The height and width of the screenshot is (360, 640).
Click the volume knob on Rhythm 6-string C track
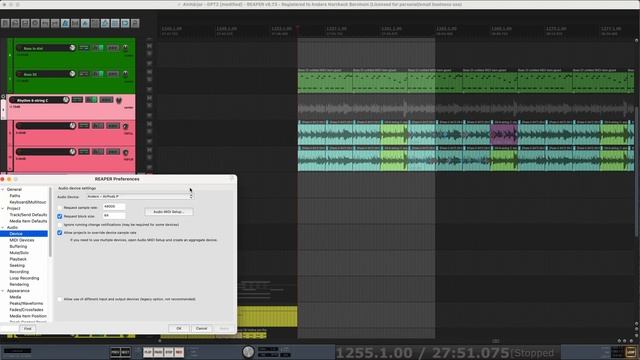coord(65,100)
